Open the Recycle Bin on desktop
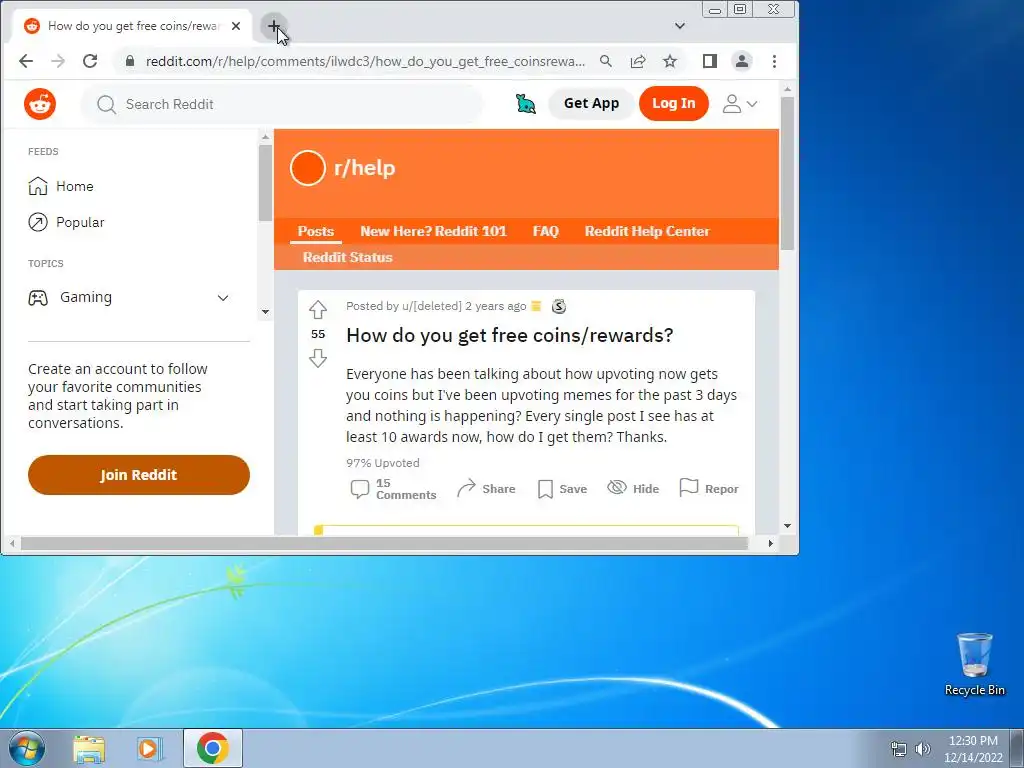This screenshot has height=768, width=1024. click(x=974, y=664)
